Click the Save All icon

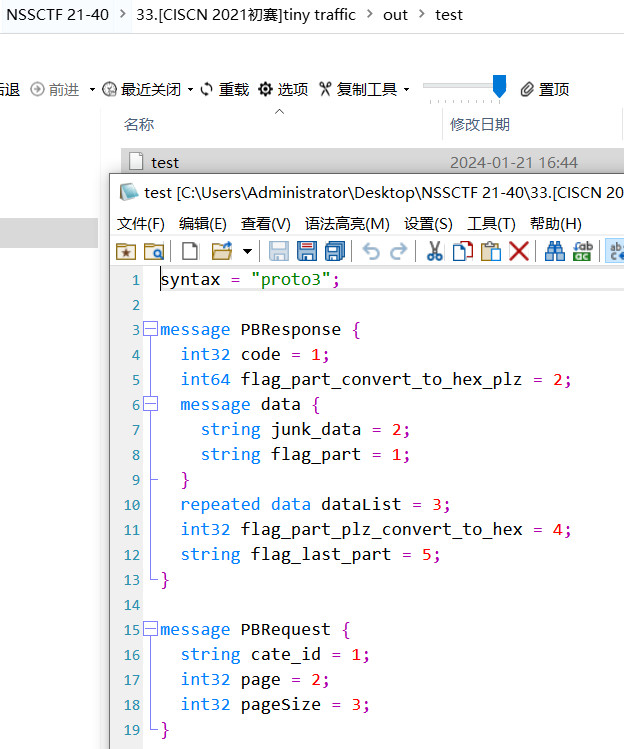coord(335,251)
